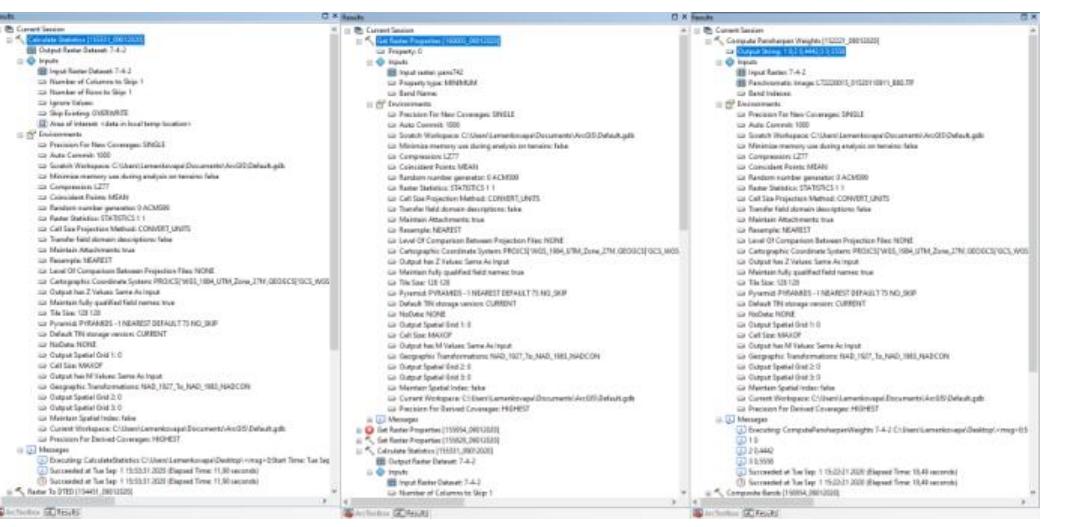The width and height of the screenshot is (1077, 527).
Task: Click hammer icon of highlighted Get Raster Properties
Action: coord(370,41)
